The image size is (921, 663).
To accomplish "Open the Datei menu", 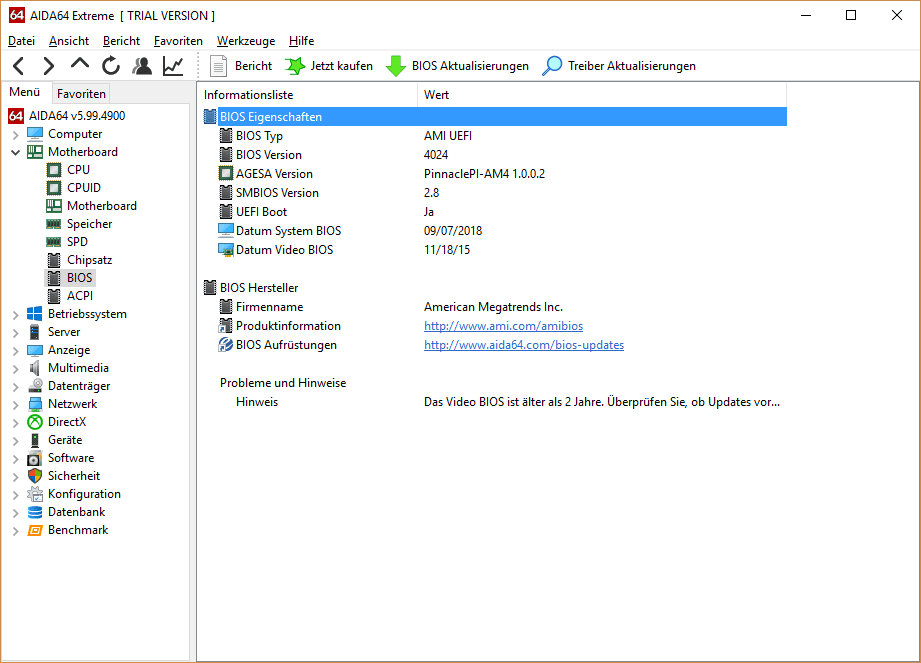I will click(21, 41).
